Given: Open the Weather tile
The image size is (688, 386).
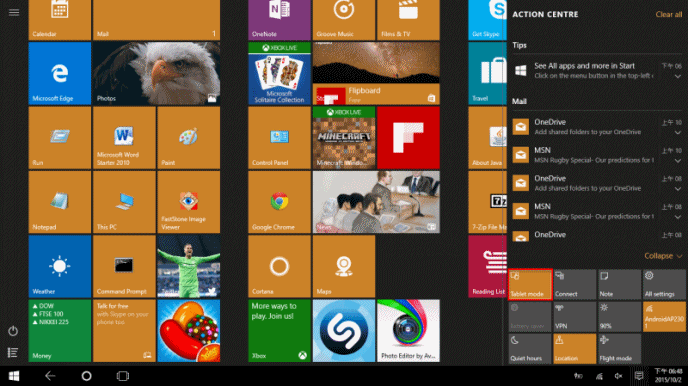Looking at the screenshot, I should click(60, 266).
